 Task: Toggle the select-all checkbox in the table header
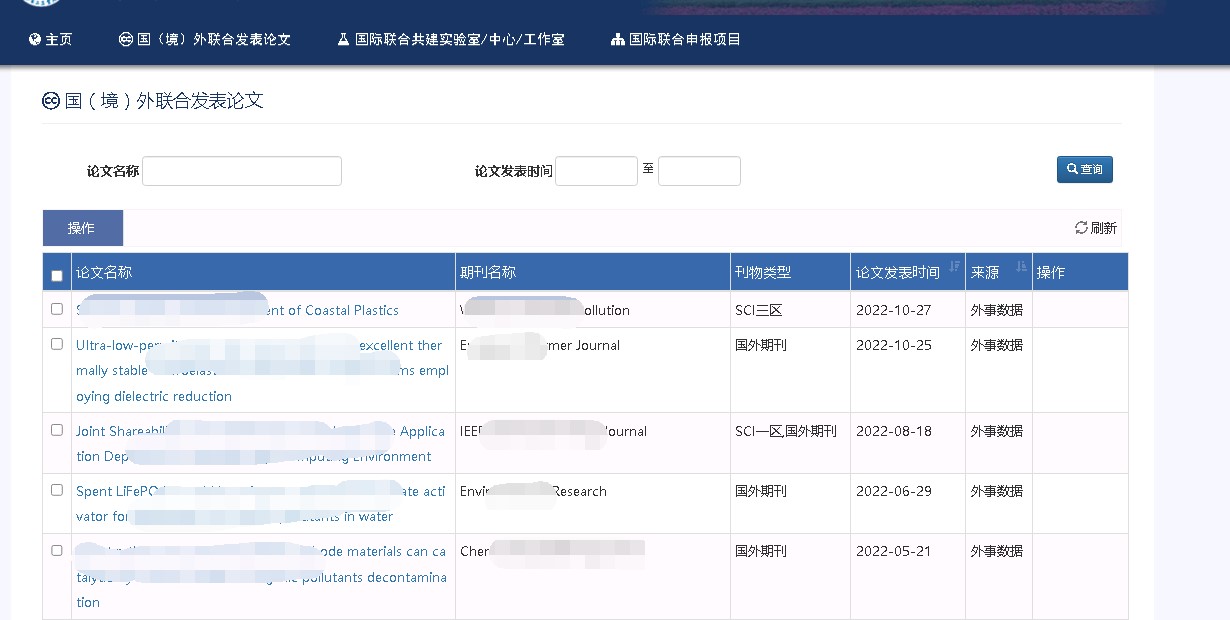pos(57,275)
